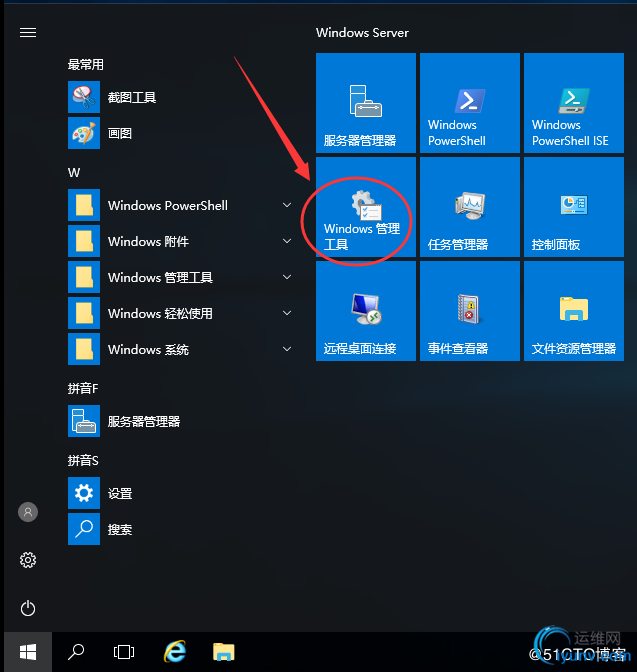This screenshot has width=637, height=672.
Task: Open the user account icon
Action: pyautogui.click(x=28, y=512)
